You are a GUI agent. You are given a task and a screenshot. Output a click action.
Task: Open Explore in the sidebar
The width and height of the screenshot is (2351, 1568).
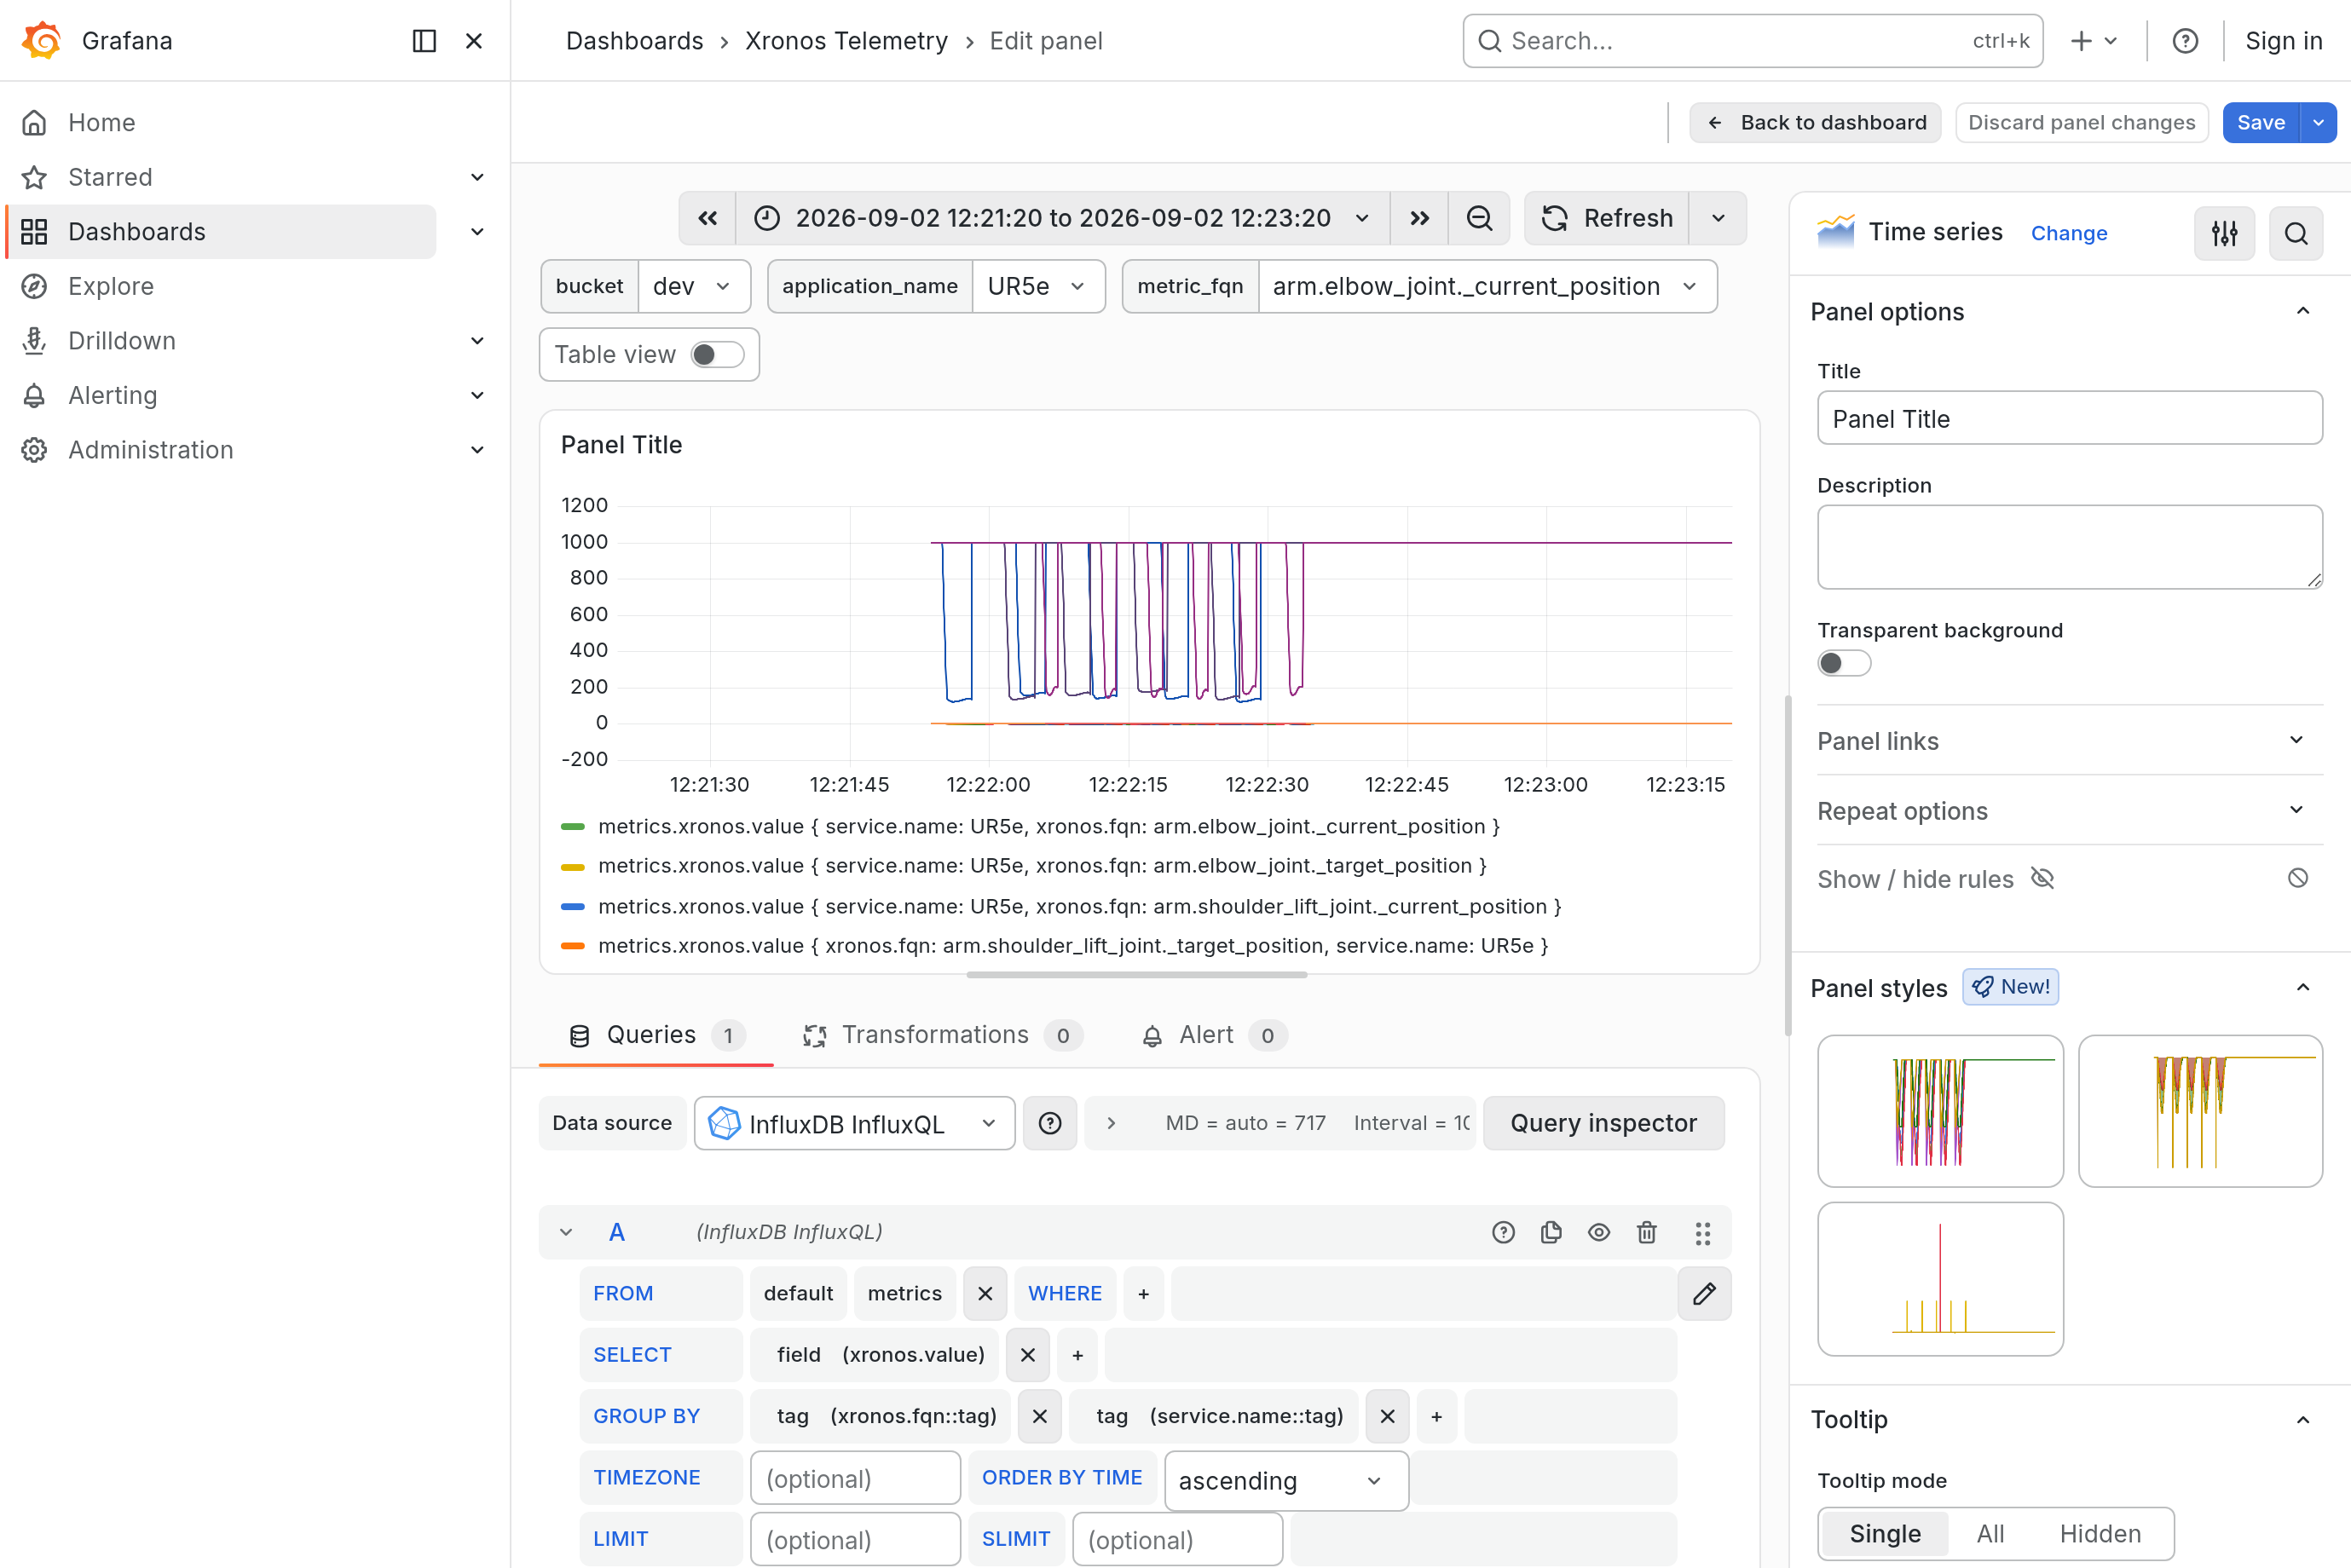point(111,286)
